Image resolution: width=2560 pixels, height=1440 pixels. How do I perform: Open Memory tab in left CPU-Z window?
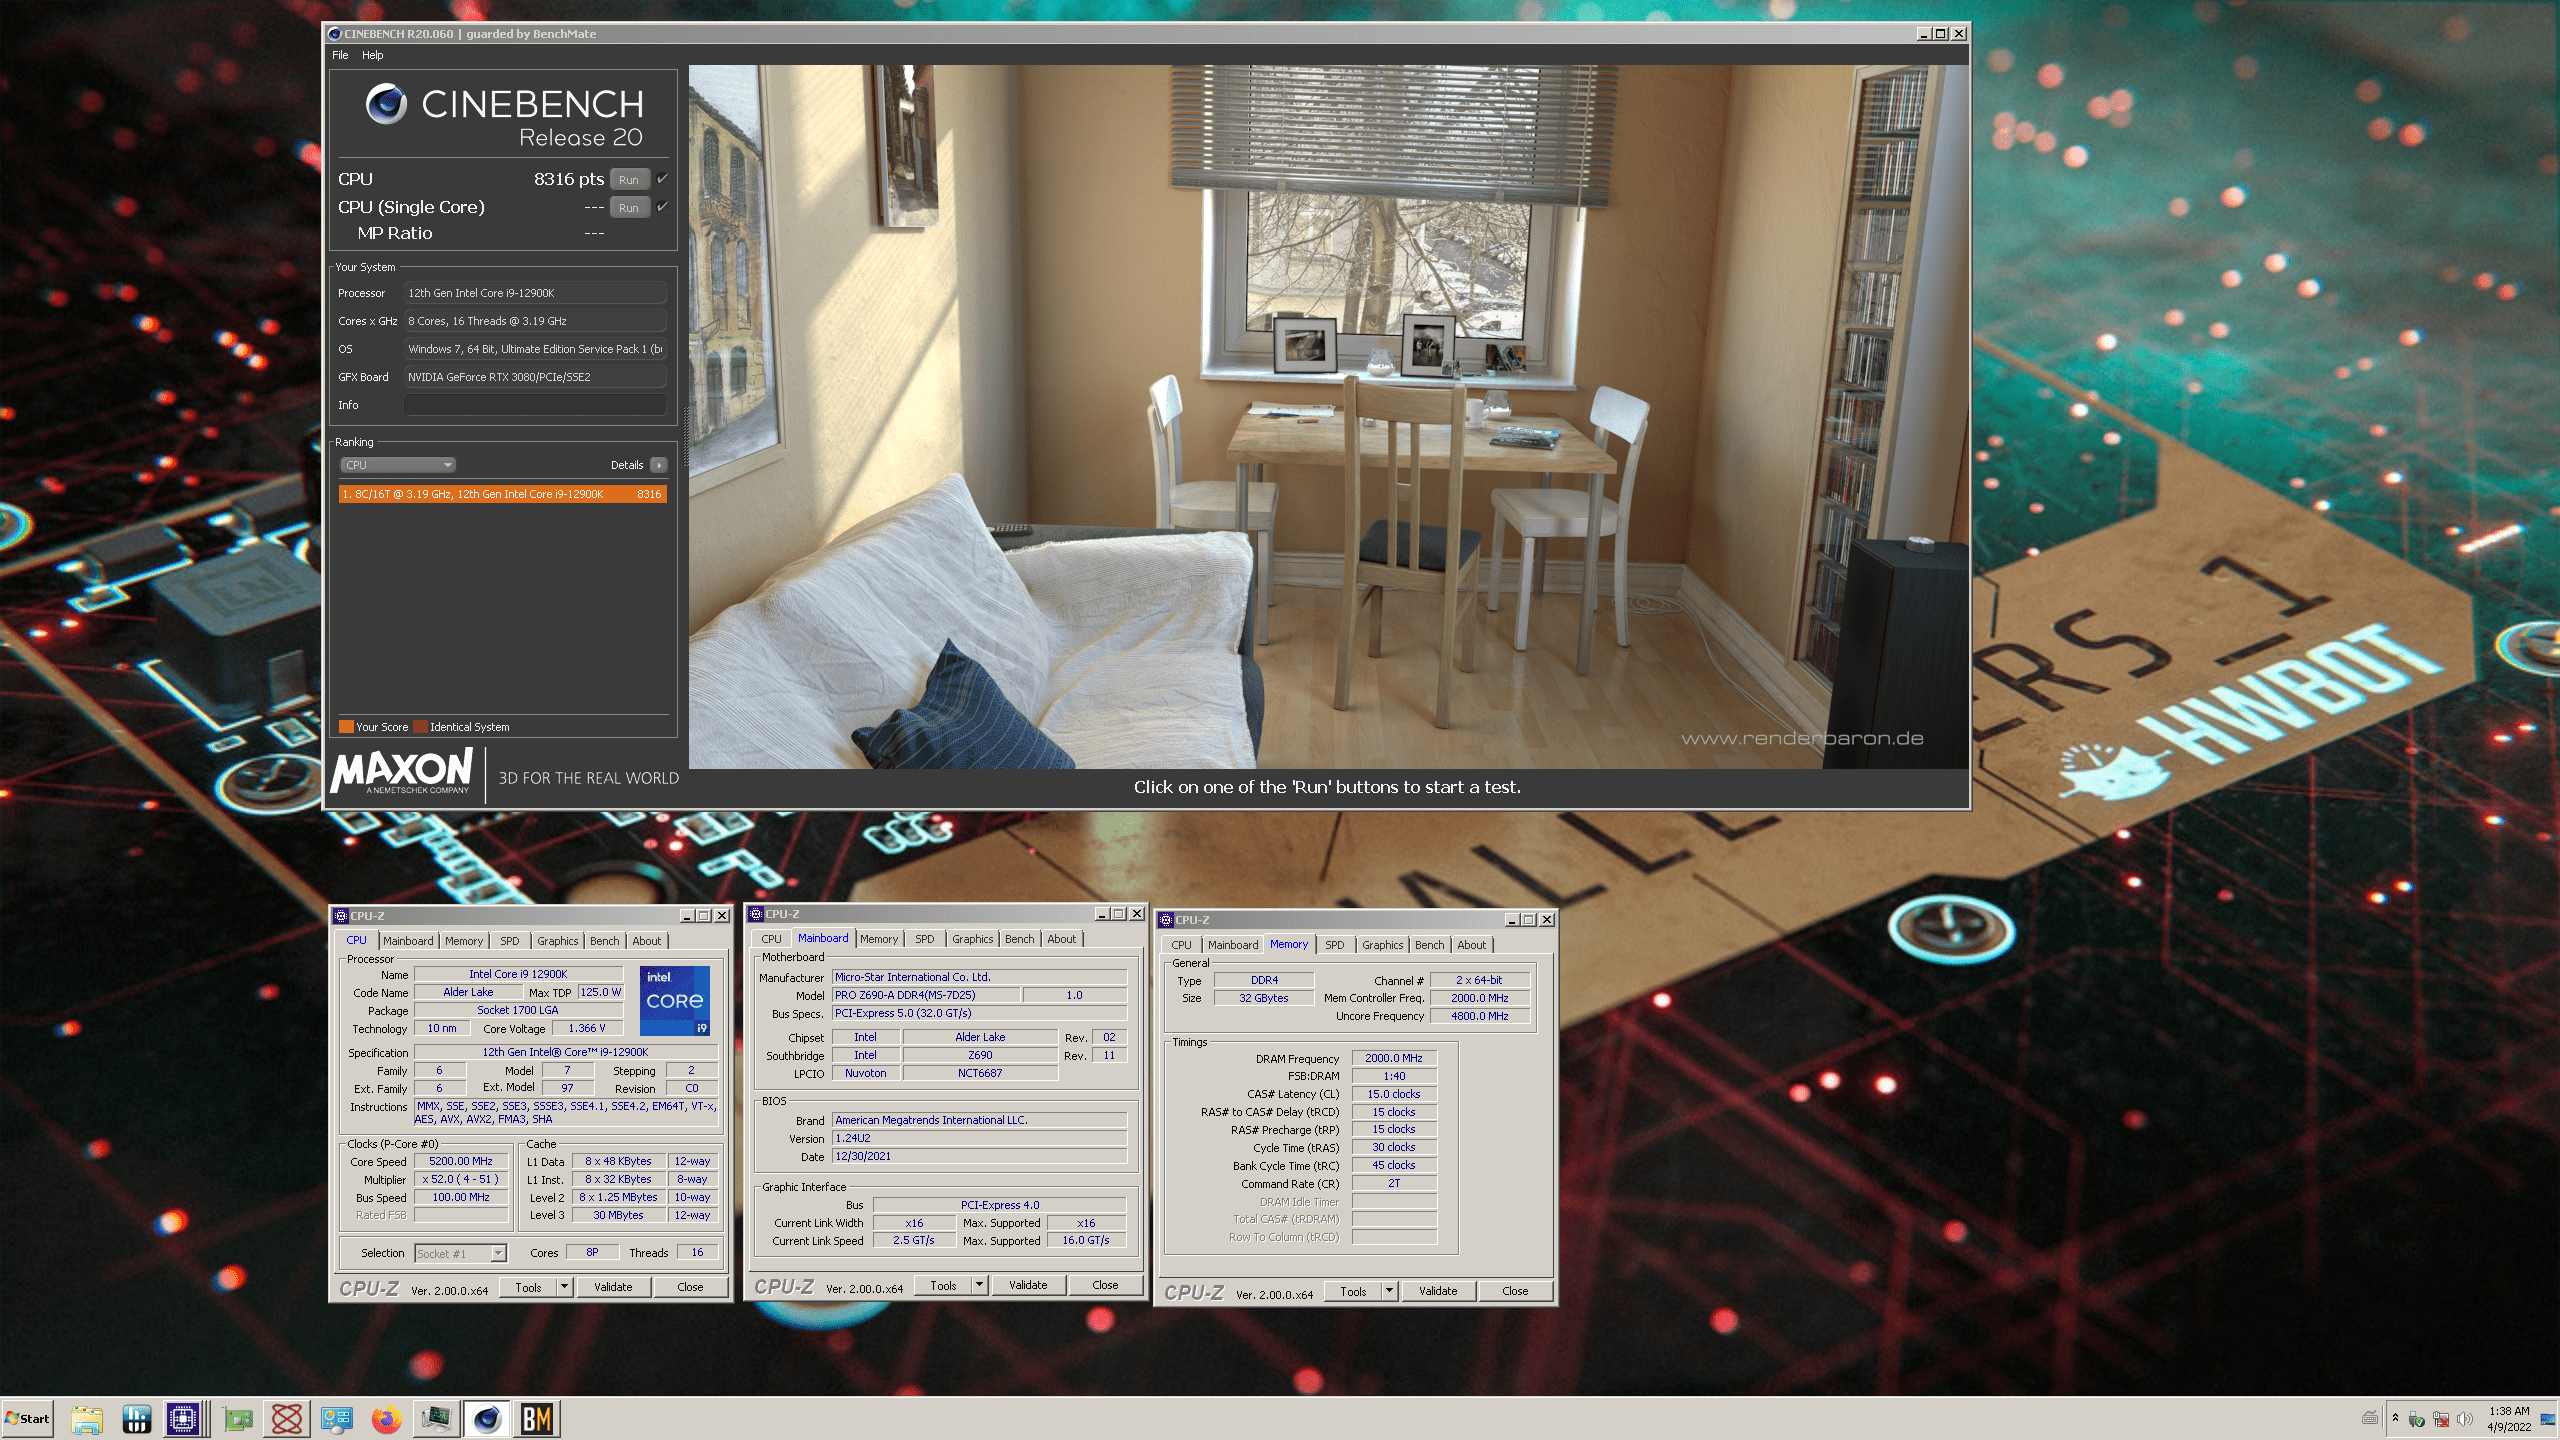click(x=464, y=941)
